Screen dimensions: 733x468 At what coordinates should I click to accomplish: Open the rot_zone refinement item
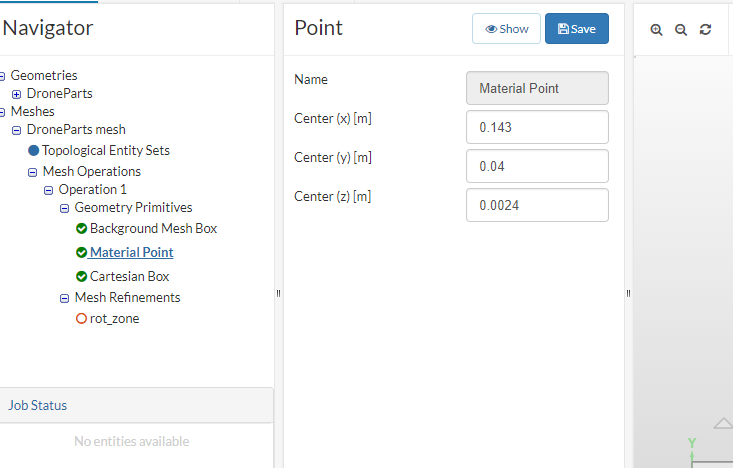point(114,318)
